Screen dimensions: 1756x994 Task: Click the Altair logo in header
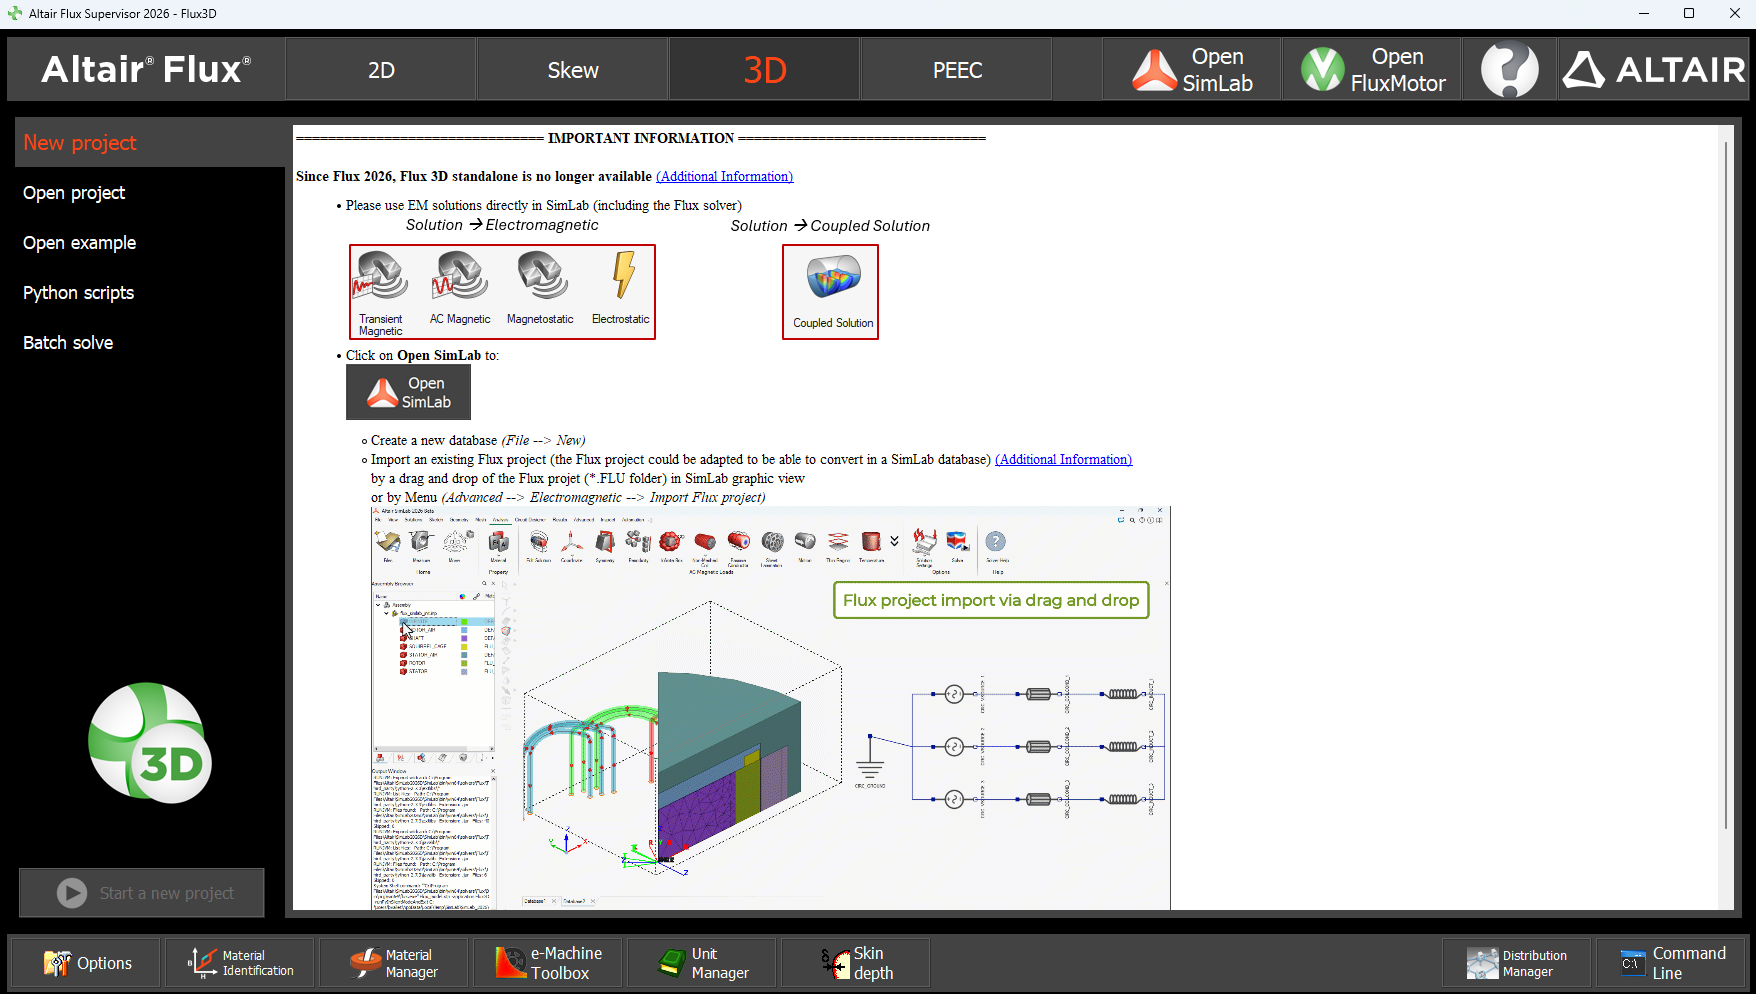coord(1653,70)
